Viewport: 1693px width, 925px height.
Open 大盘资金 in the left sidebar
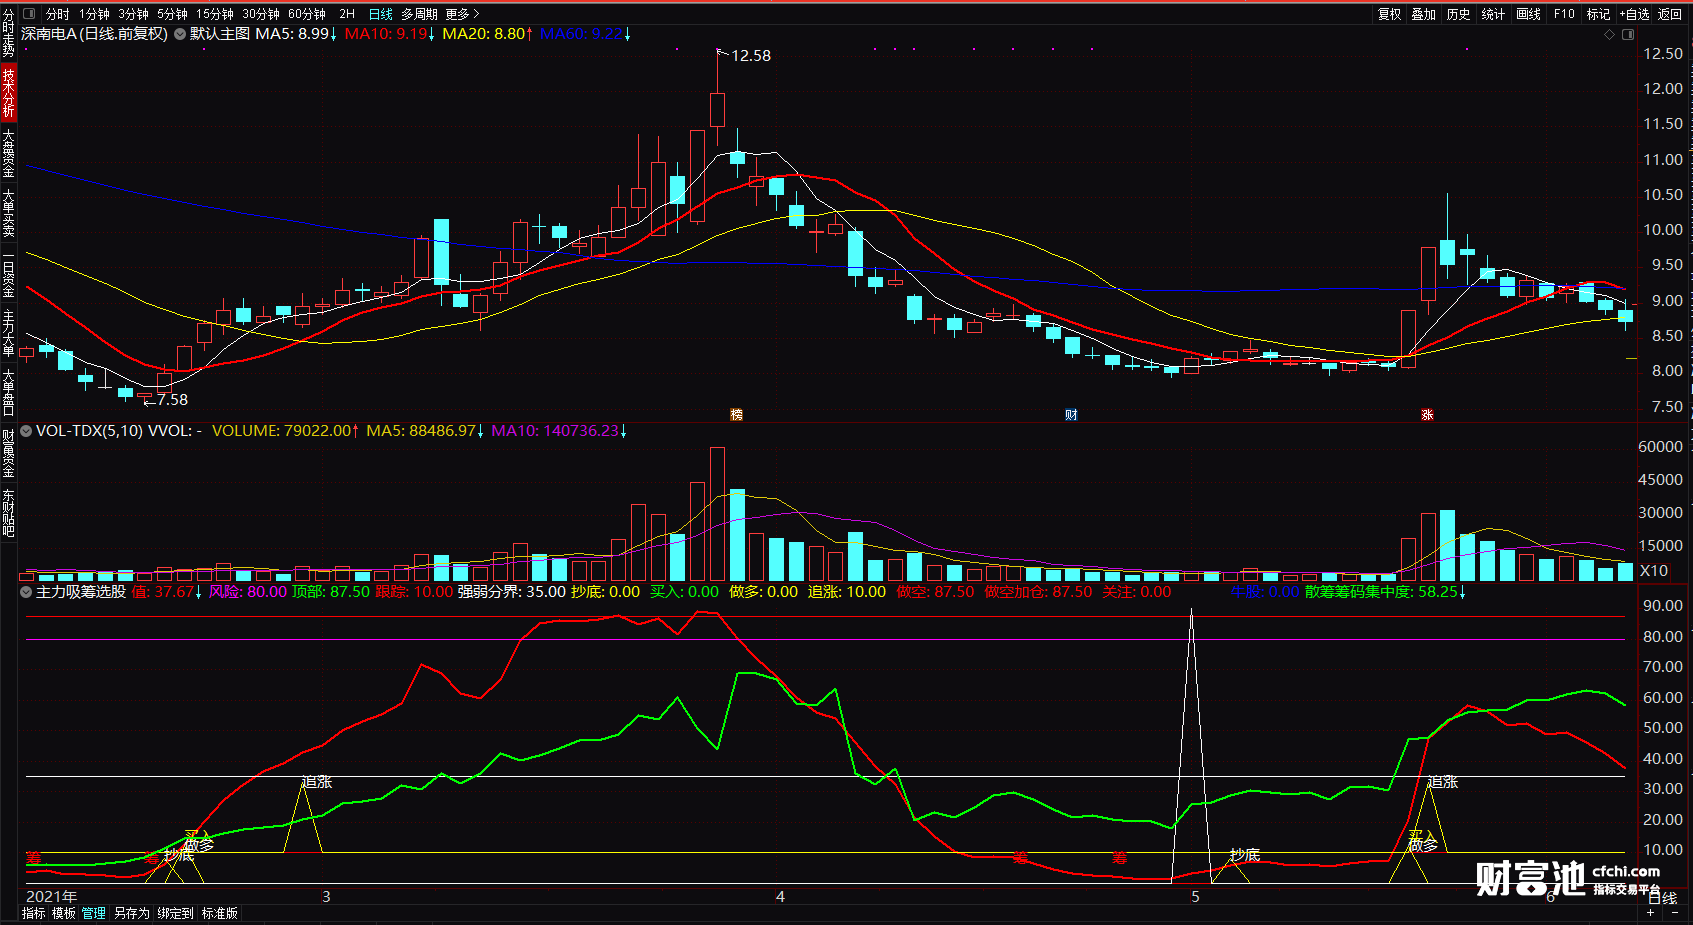pos(8,153)
